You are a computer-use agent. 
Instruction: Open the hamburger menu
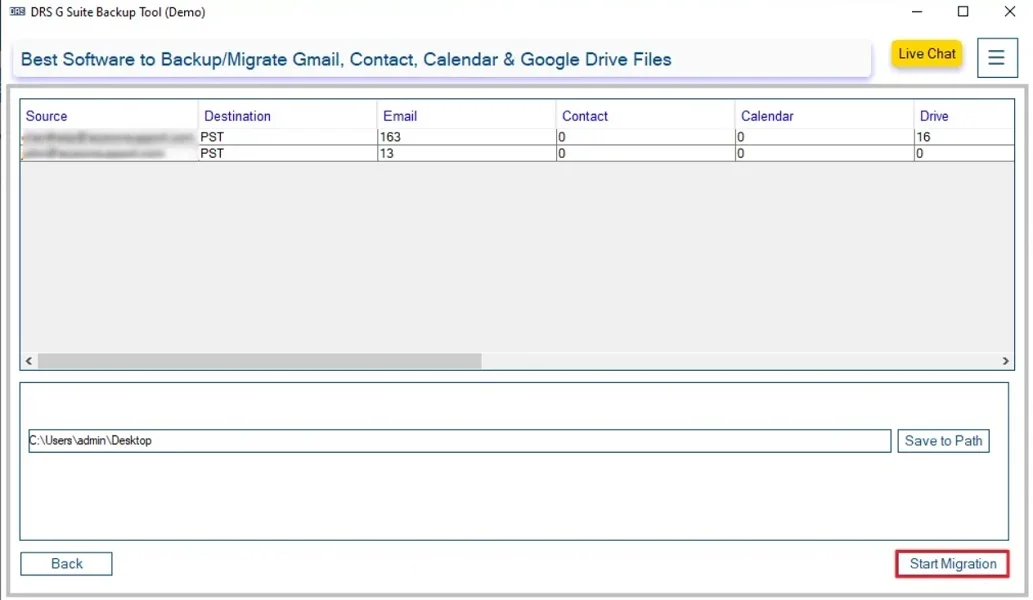[996, 57]
